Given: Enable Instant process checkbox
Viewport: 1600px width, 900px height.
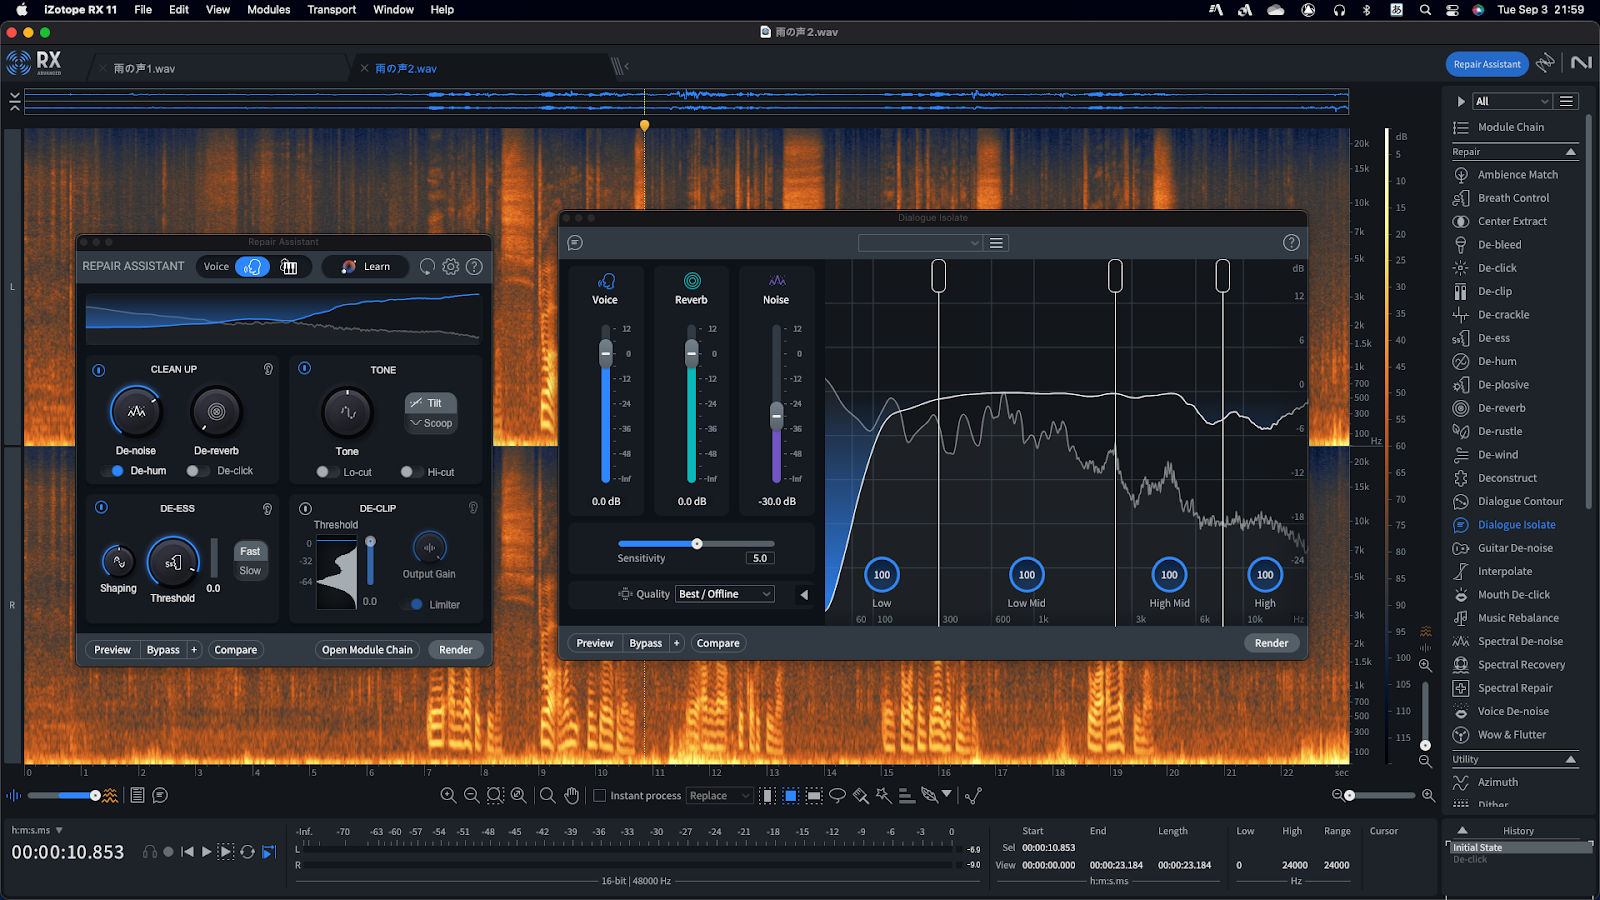Looking at the screenshot, I should tap(600, 796).
